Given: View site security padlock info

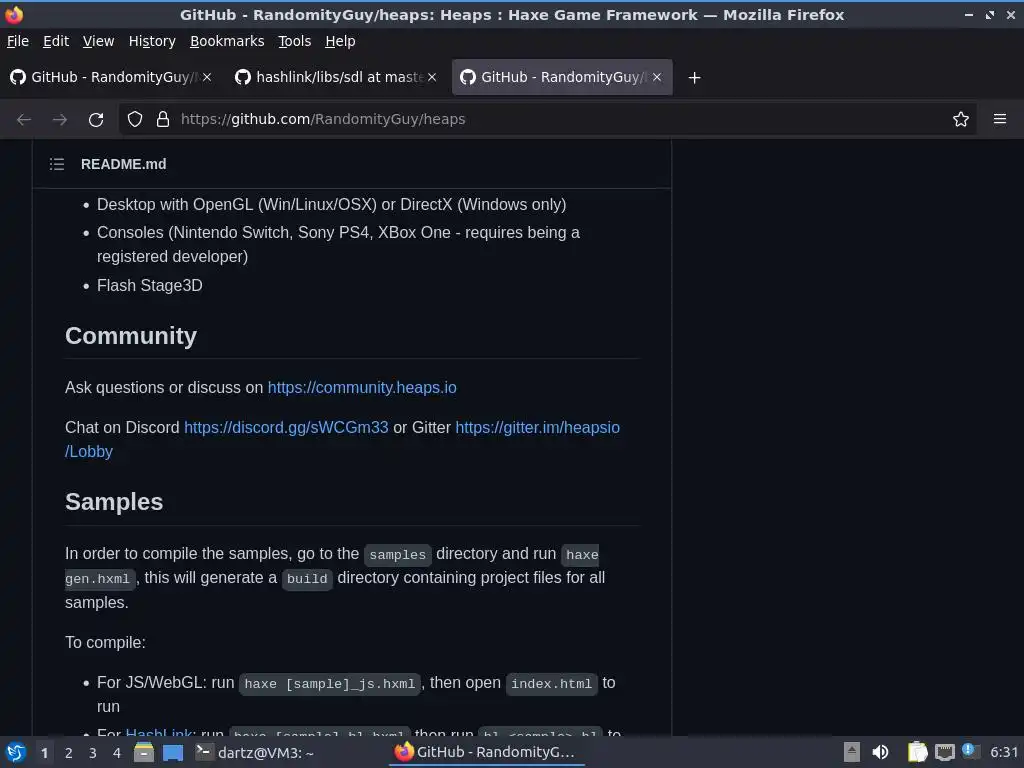Looking at the screenshot, I should tap(163, 120).
